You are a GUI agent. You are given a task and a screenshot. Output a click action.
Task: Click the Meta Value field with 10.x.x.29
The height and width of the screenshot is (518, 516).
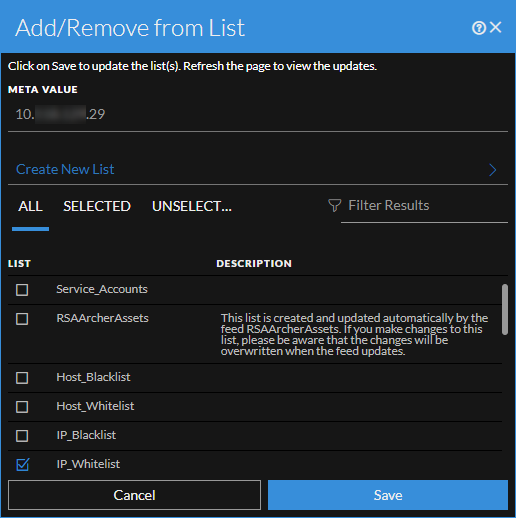tap(258, 114)
